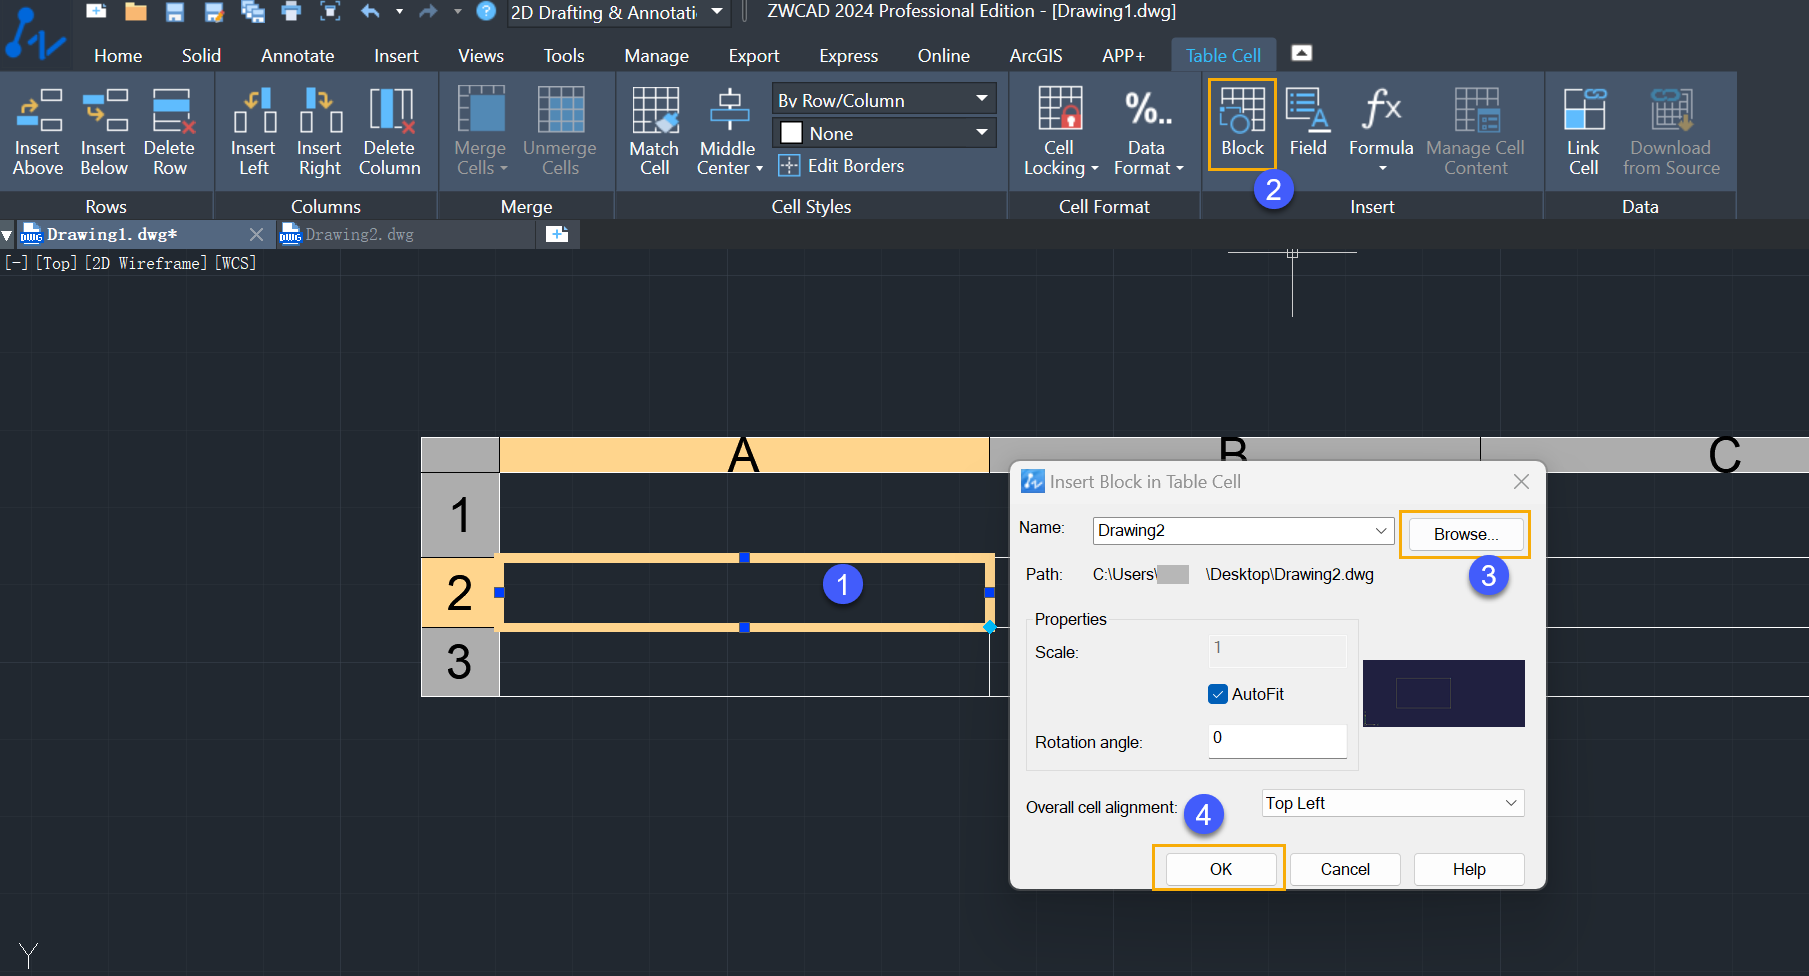Save the drawing with the floppy icon

175,11
